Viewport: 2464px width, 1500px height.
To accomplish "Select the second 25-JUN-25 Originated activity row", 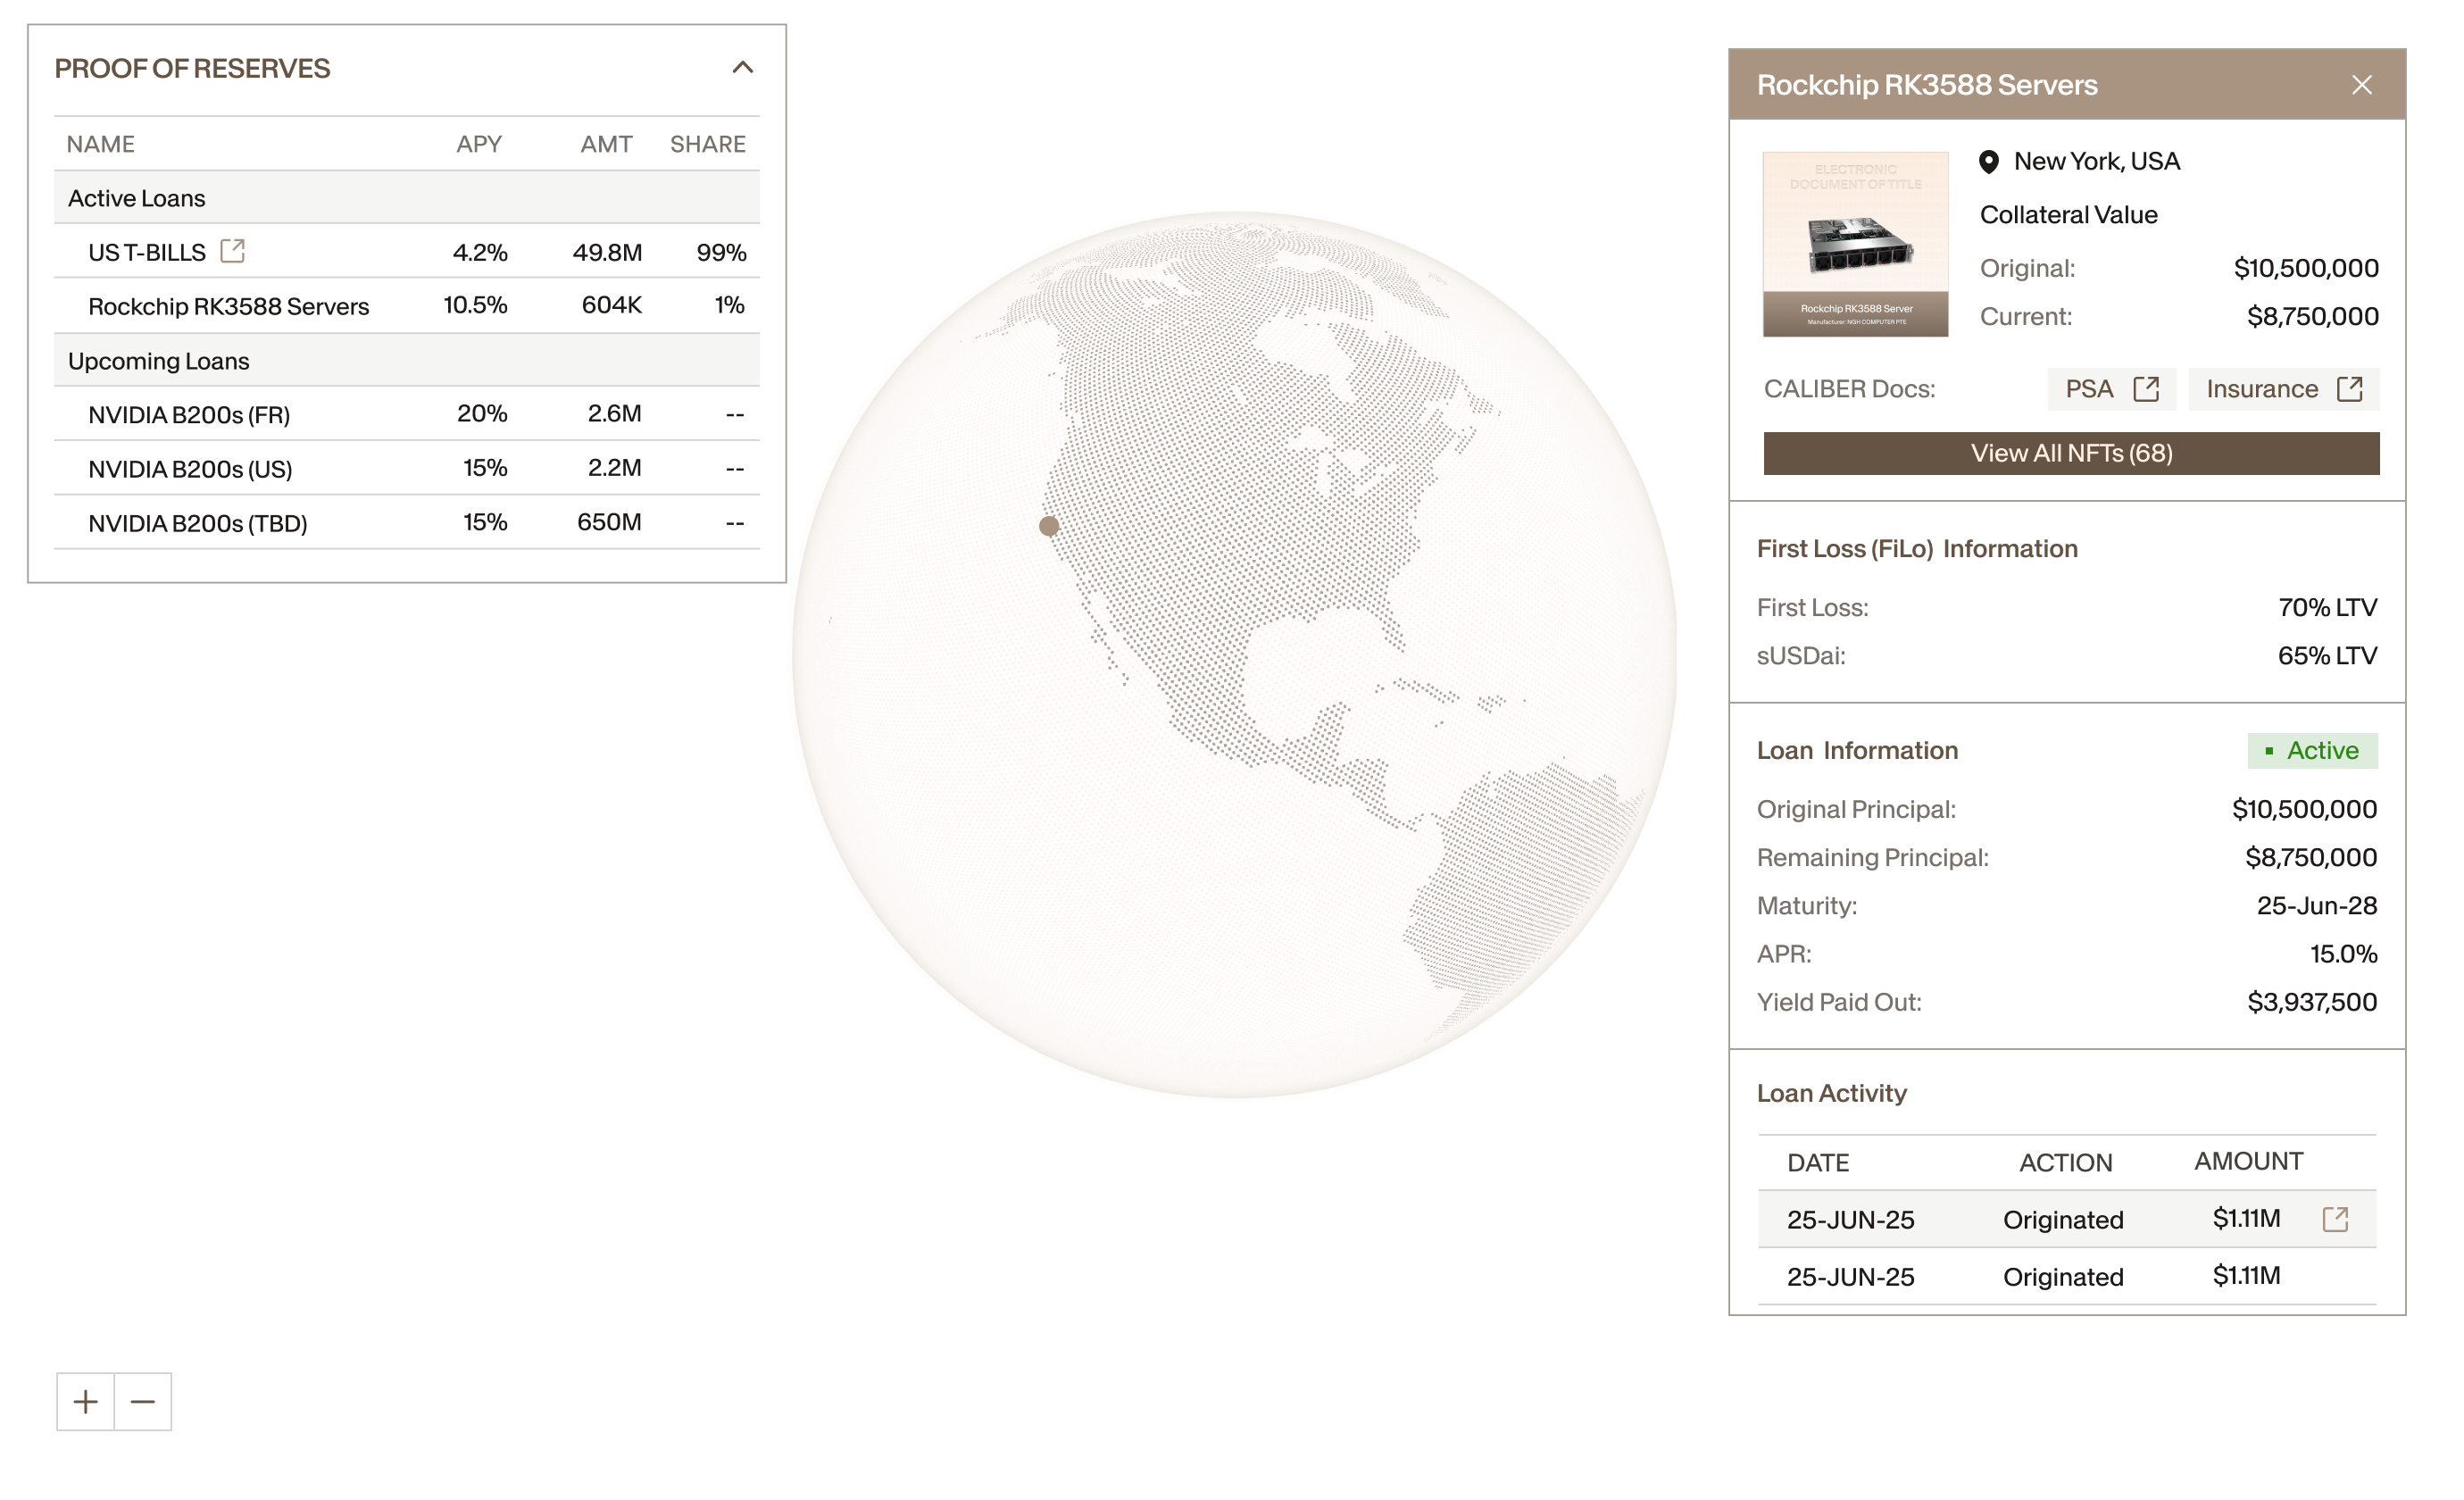I will (2065, 1277).
